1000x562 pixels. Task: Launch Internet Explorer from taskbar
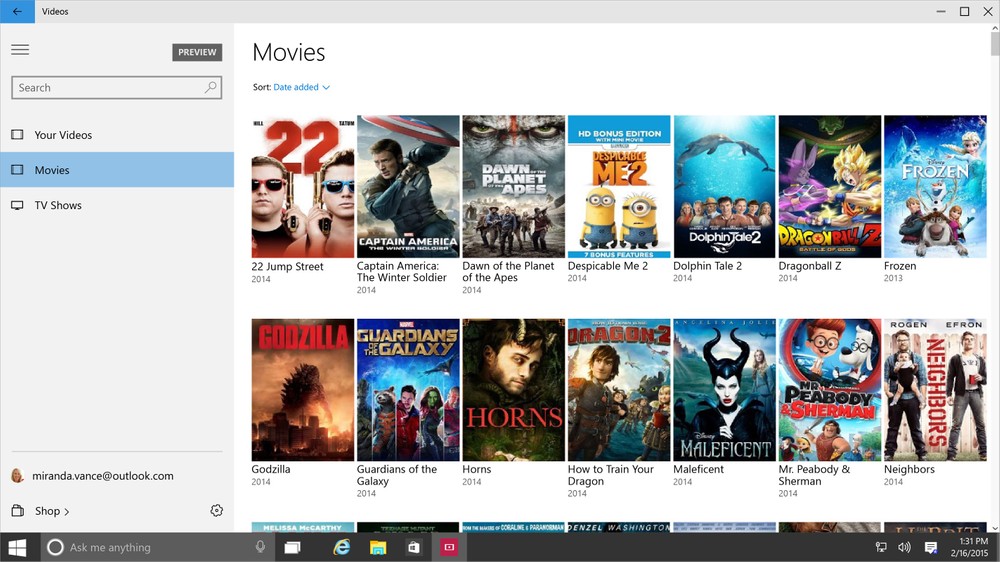[x=342, y=547]
